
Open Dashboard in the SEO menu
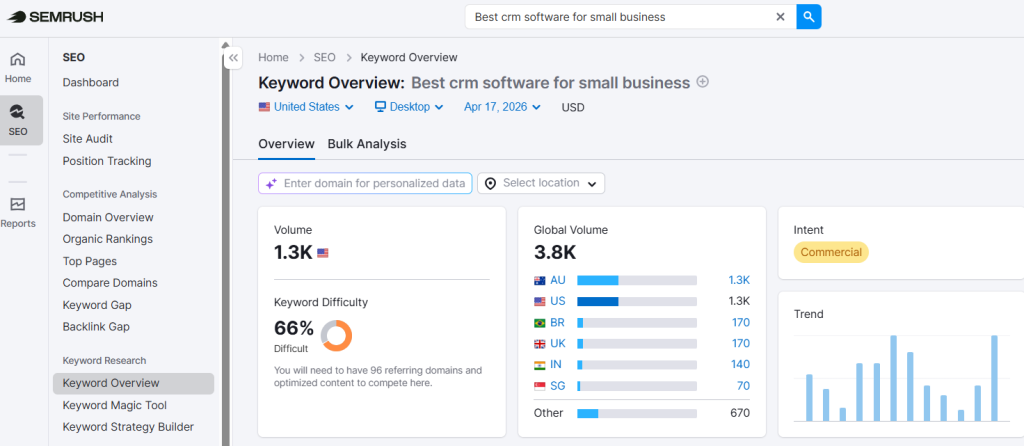[91, 82]
